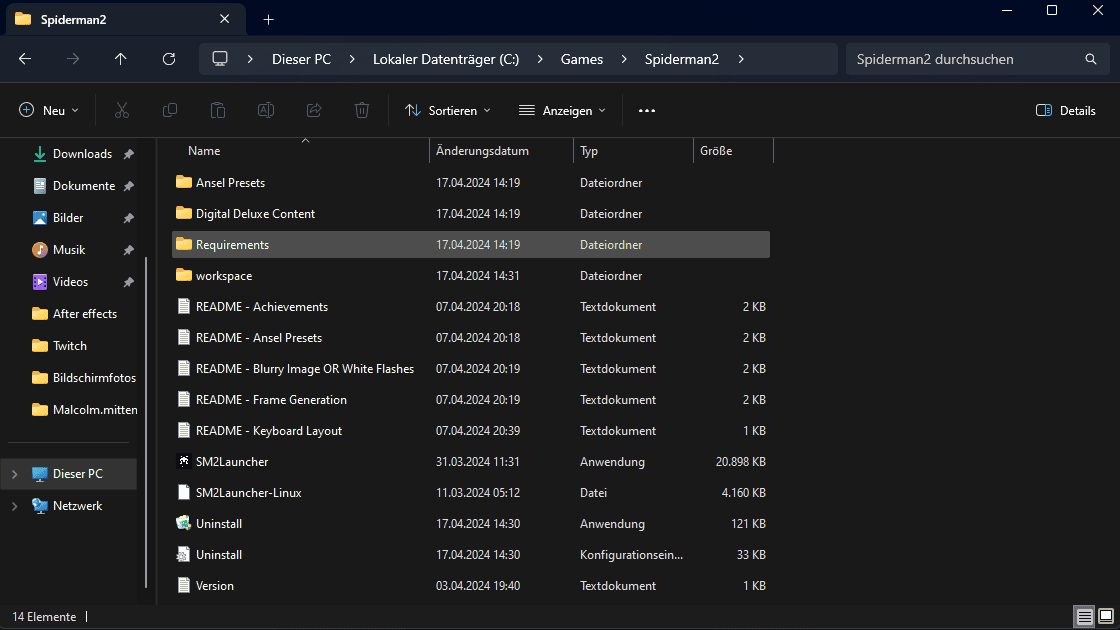Viewport: 1120px width, 630px height.
Task: Open the Neu dropdown button
Action: click(48, 110)
